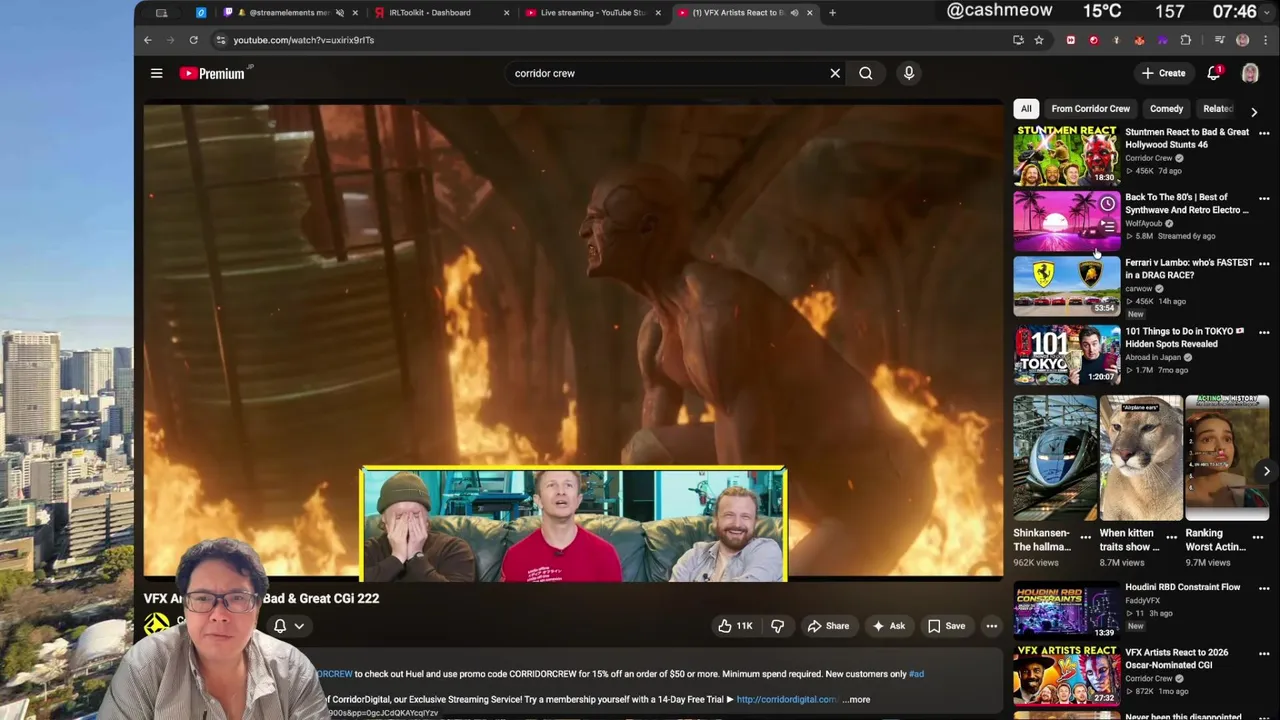
Task: View site information icon in address bar
Action: 220,40
